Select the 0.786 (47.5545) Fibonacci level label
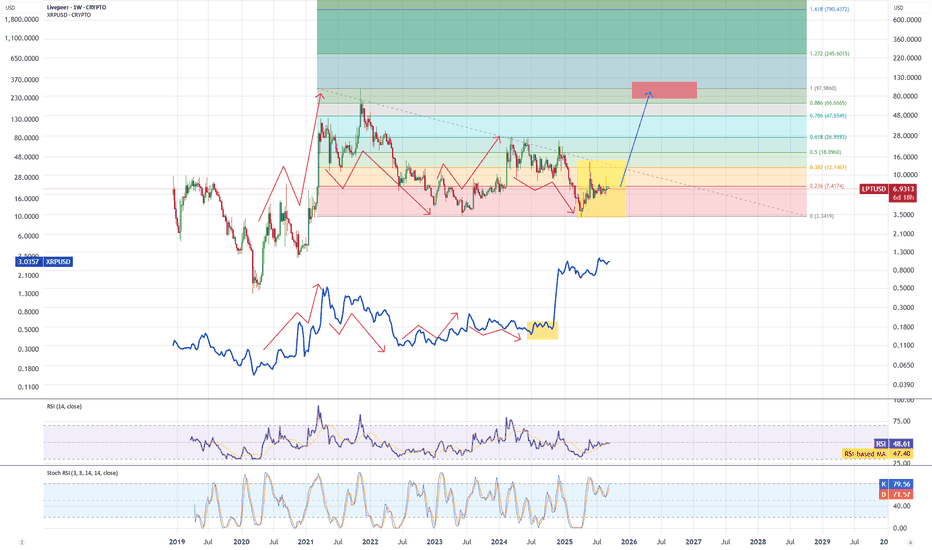932x550 pixels. coord(828,116)
